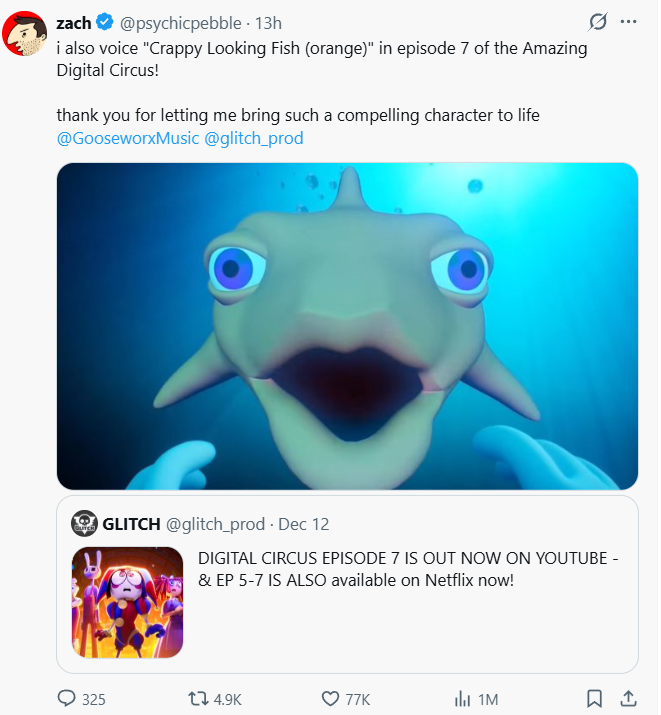Open the Grok explain-post icon
This screenshot has width=661, height=715.
pos(598,22)
